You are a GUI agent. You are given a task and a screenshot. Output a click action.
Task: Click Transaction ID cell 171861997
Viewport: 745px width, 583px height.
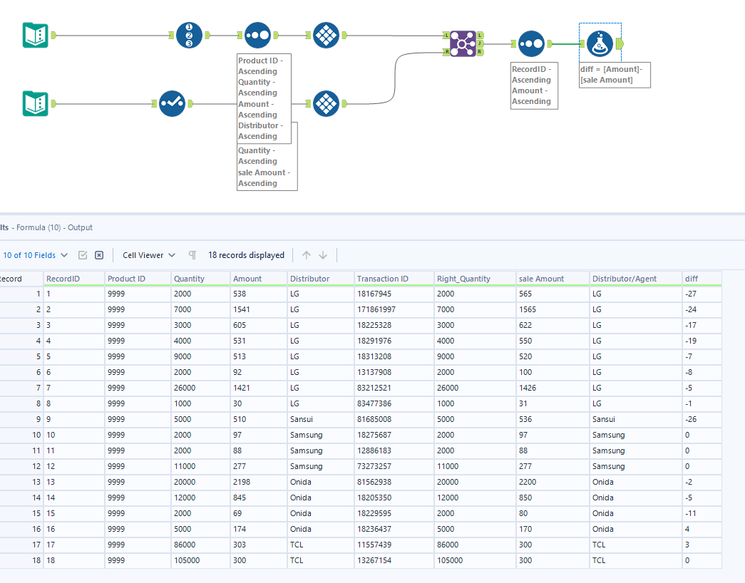click(394, 310)
